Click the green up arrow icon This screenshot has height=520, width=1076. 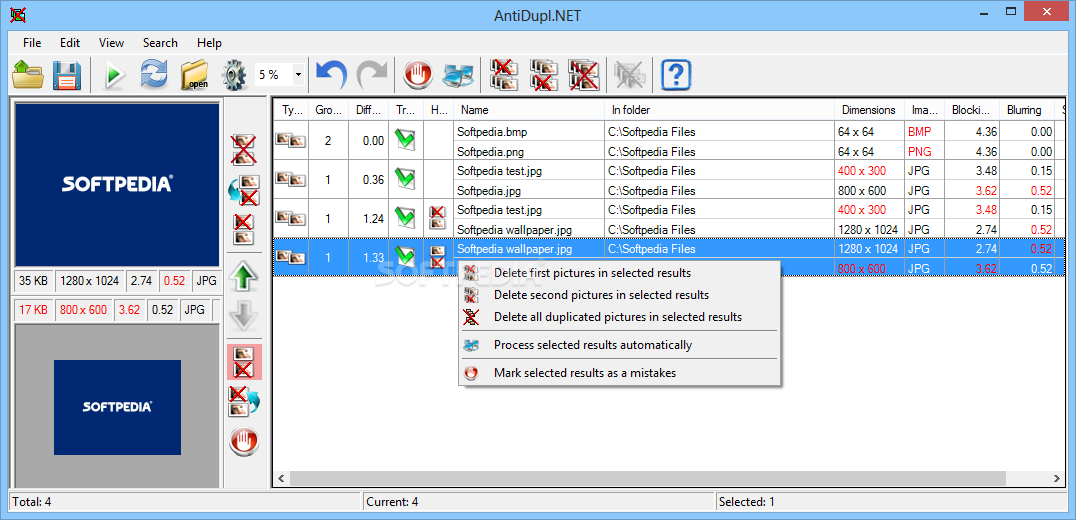tap(244, 276)
